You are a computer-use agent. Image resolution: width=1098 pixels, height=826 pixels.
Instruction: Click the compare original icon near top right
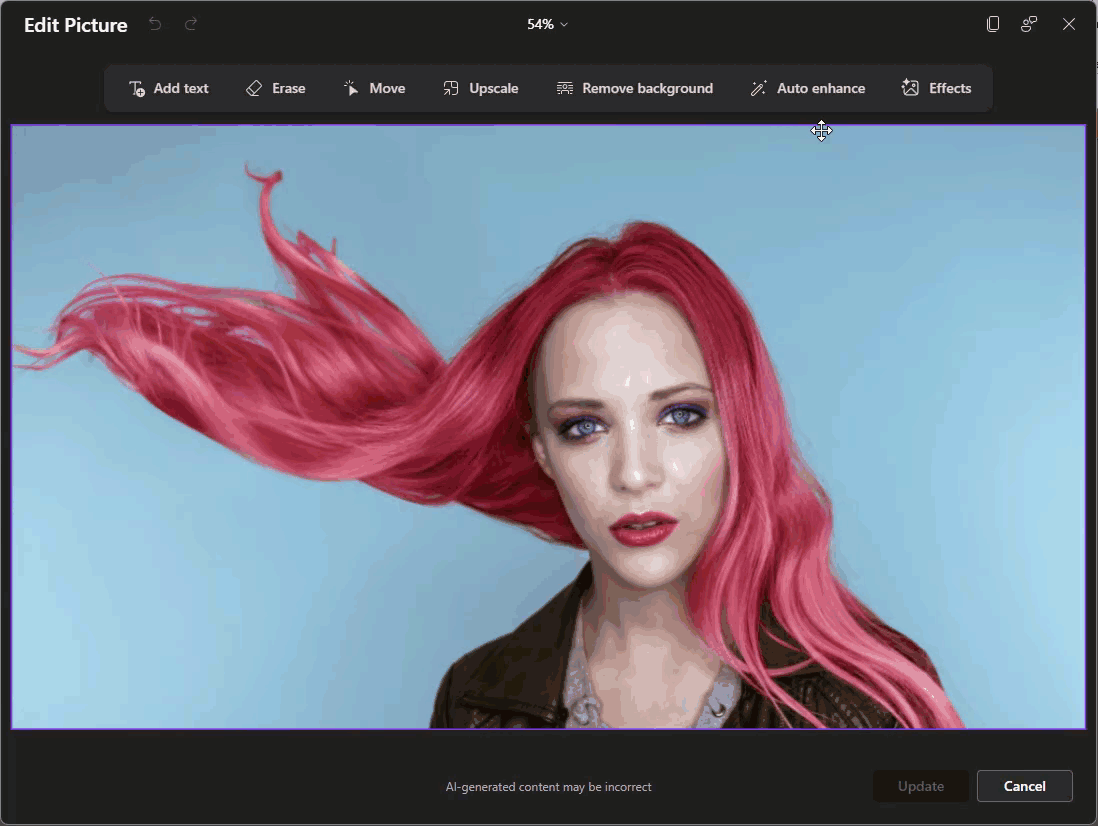pyautogui.click(x=993, y=24)
